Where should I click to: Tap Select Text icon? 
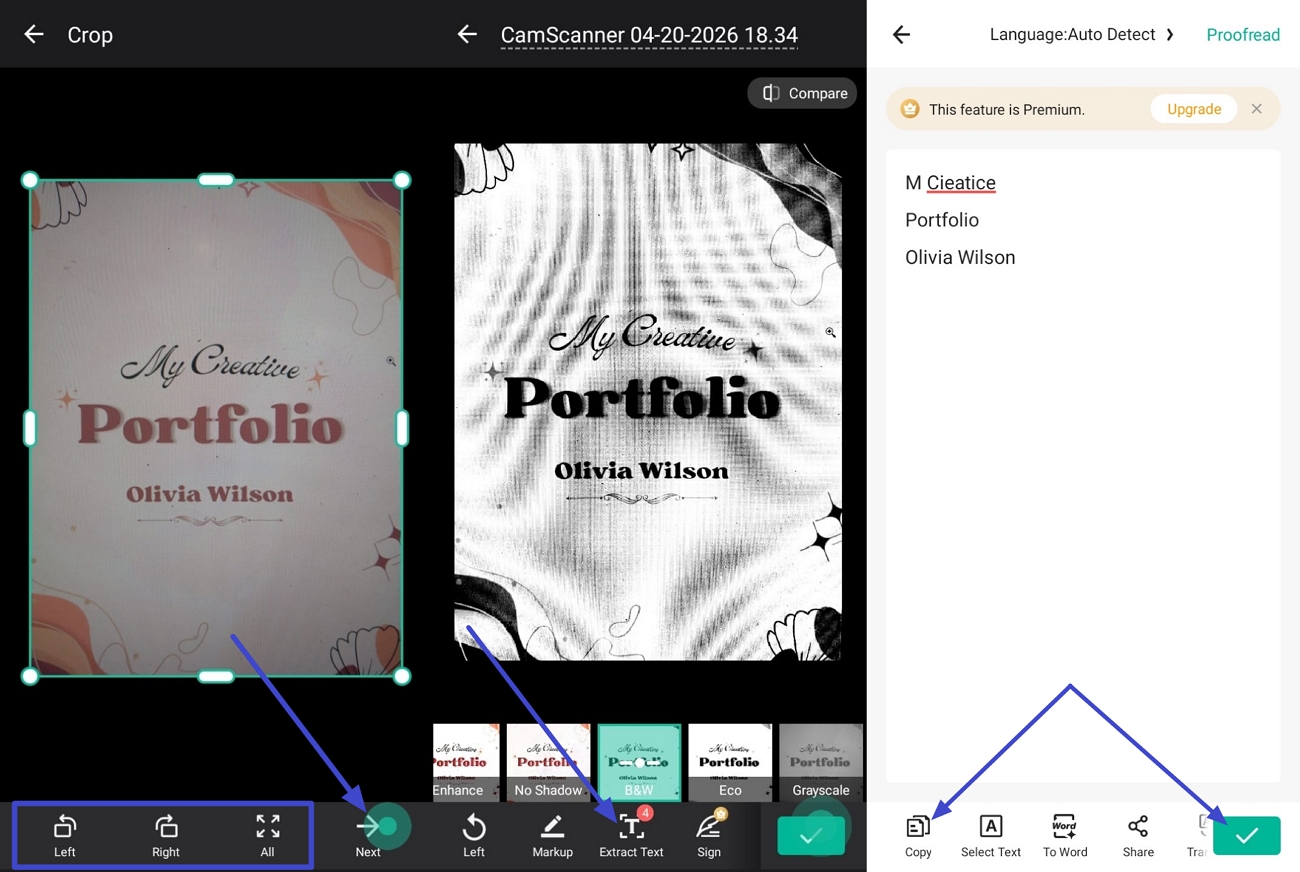(x=991, y=836)
